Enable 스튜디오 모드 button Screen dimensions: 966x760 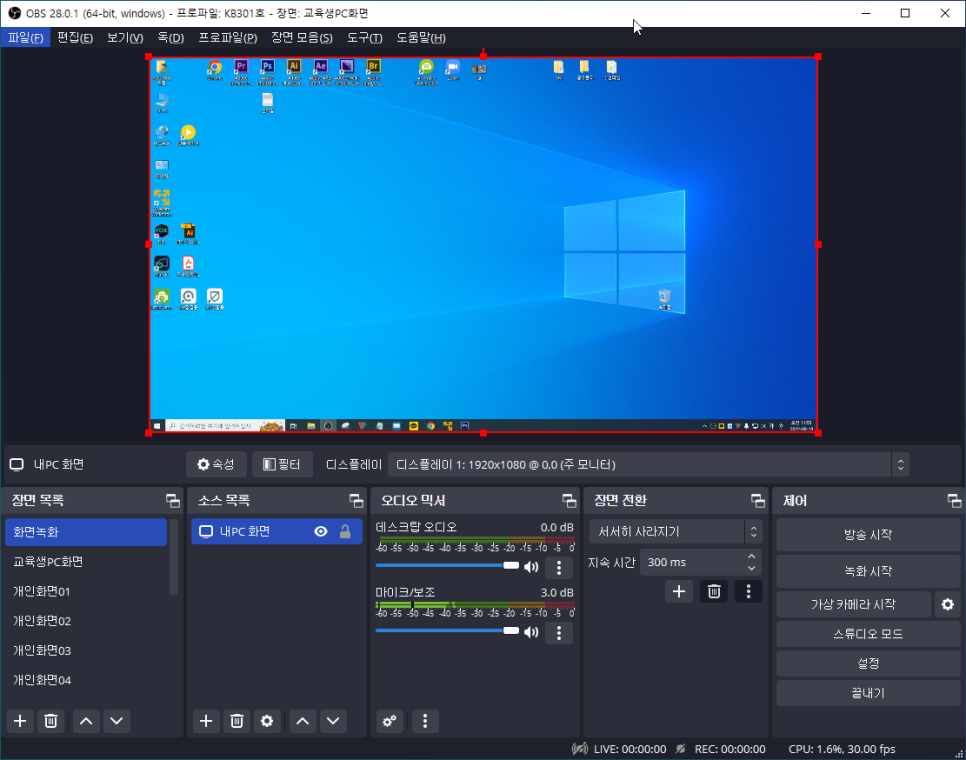click(867, 634)
